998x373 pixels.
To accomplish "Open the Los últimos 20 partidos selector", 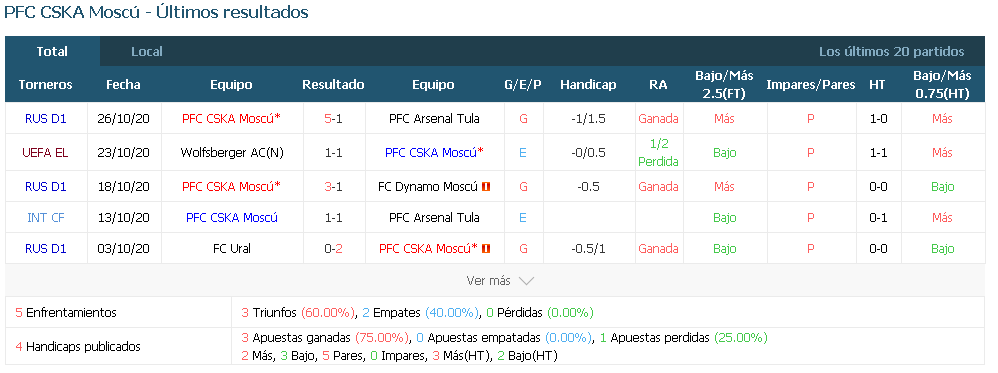I will [x=891, y=52].
